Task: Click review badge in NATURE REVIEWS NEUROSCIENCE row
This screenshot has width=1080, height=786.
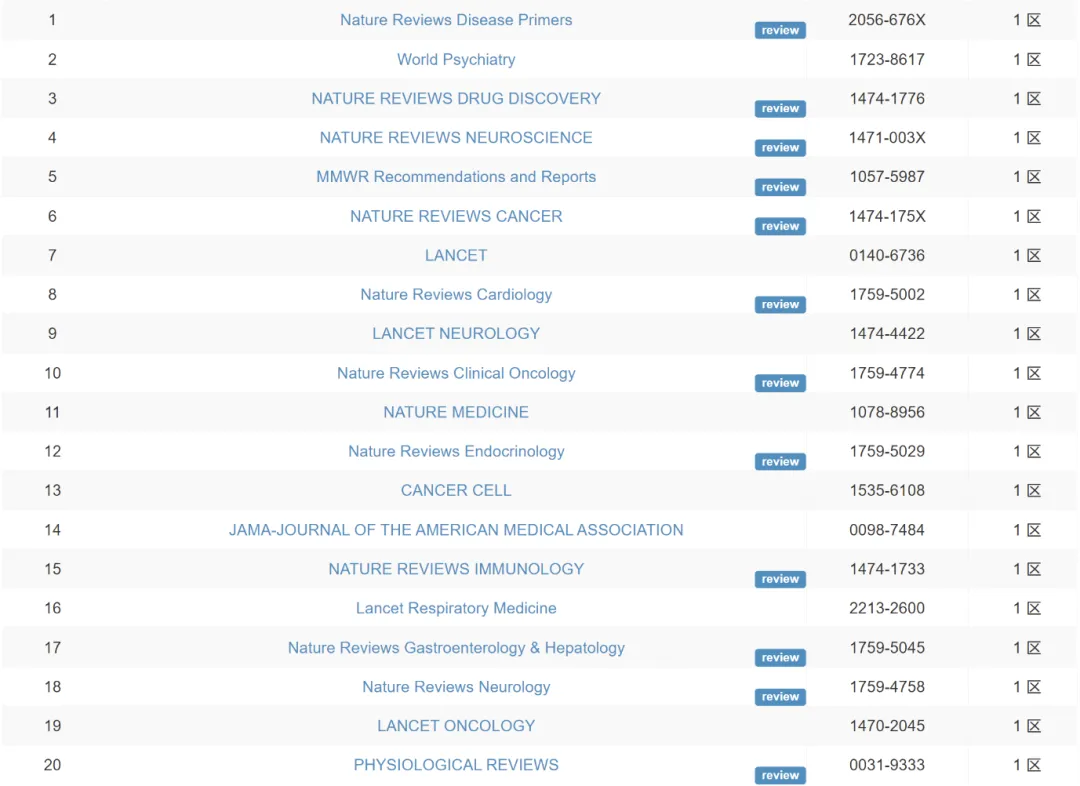Action: click(x=780, y=148)
